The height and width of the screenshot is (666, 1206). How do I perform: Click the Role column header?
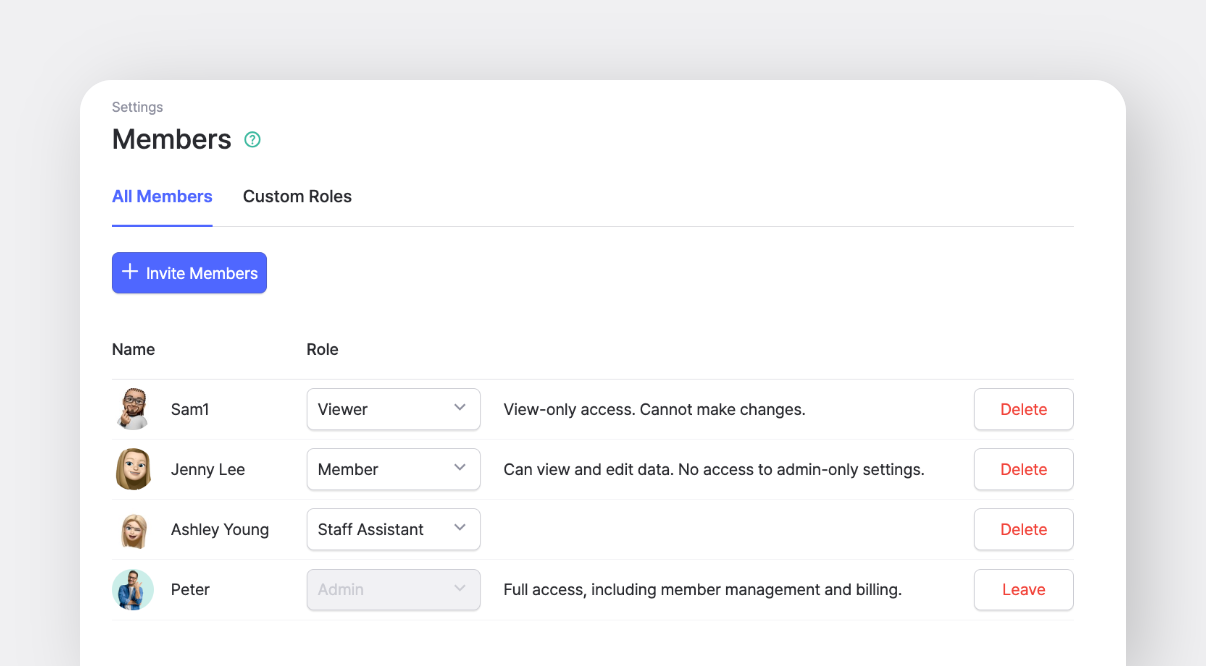[322, 349]
